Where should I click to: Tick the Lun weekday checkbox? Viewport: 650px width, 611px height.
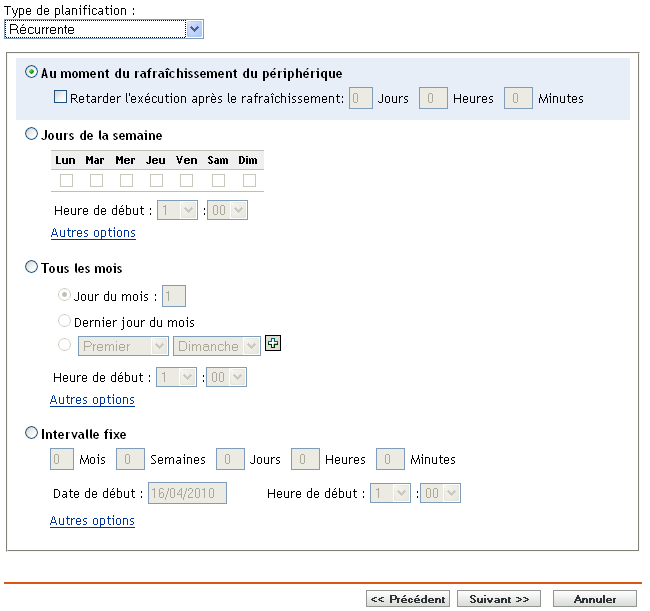pyautogui.click(x=66, y=180)
